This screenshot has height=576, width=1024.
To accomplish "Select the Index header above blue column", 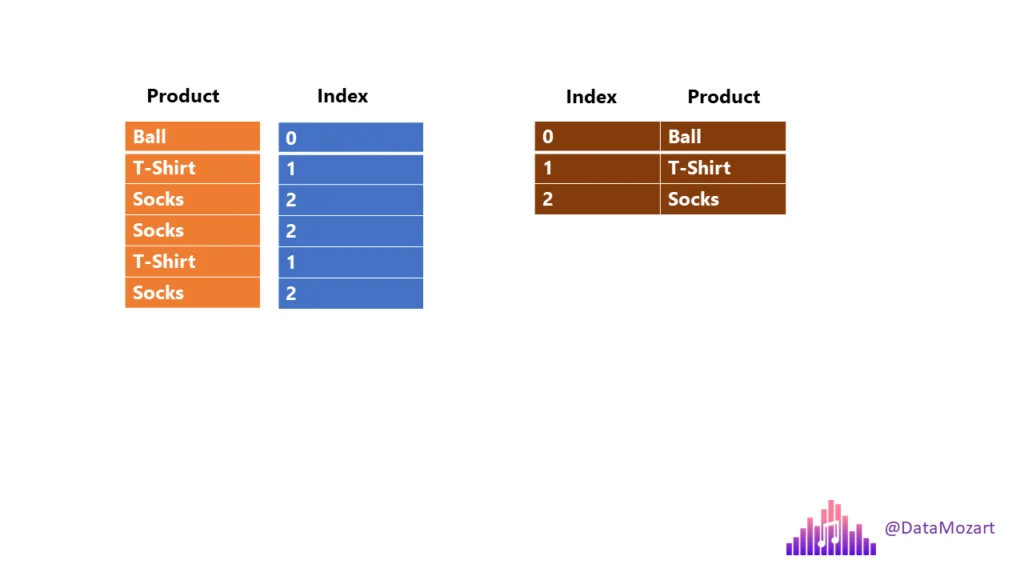I will [342, 96].
